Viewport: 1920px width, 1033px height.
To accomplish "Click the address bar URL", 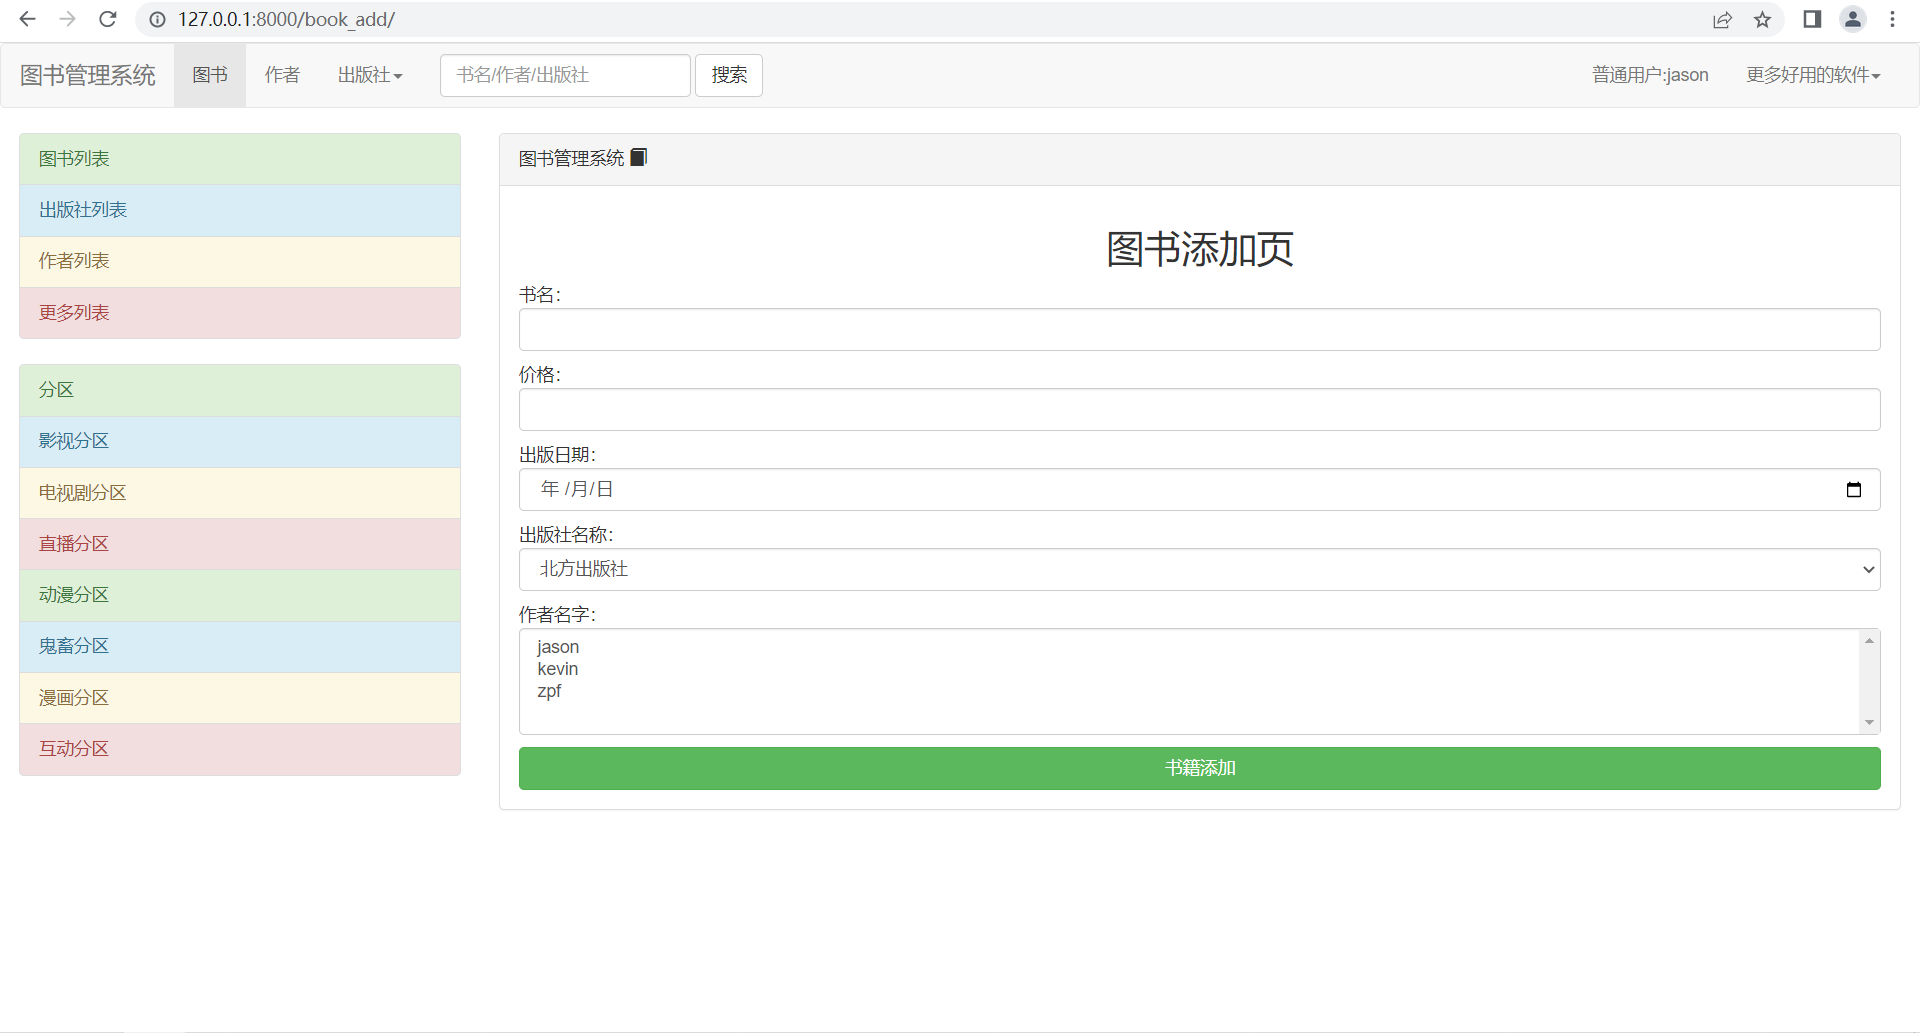I will [286, 20].
